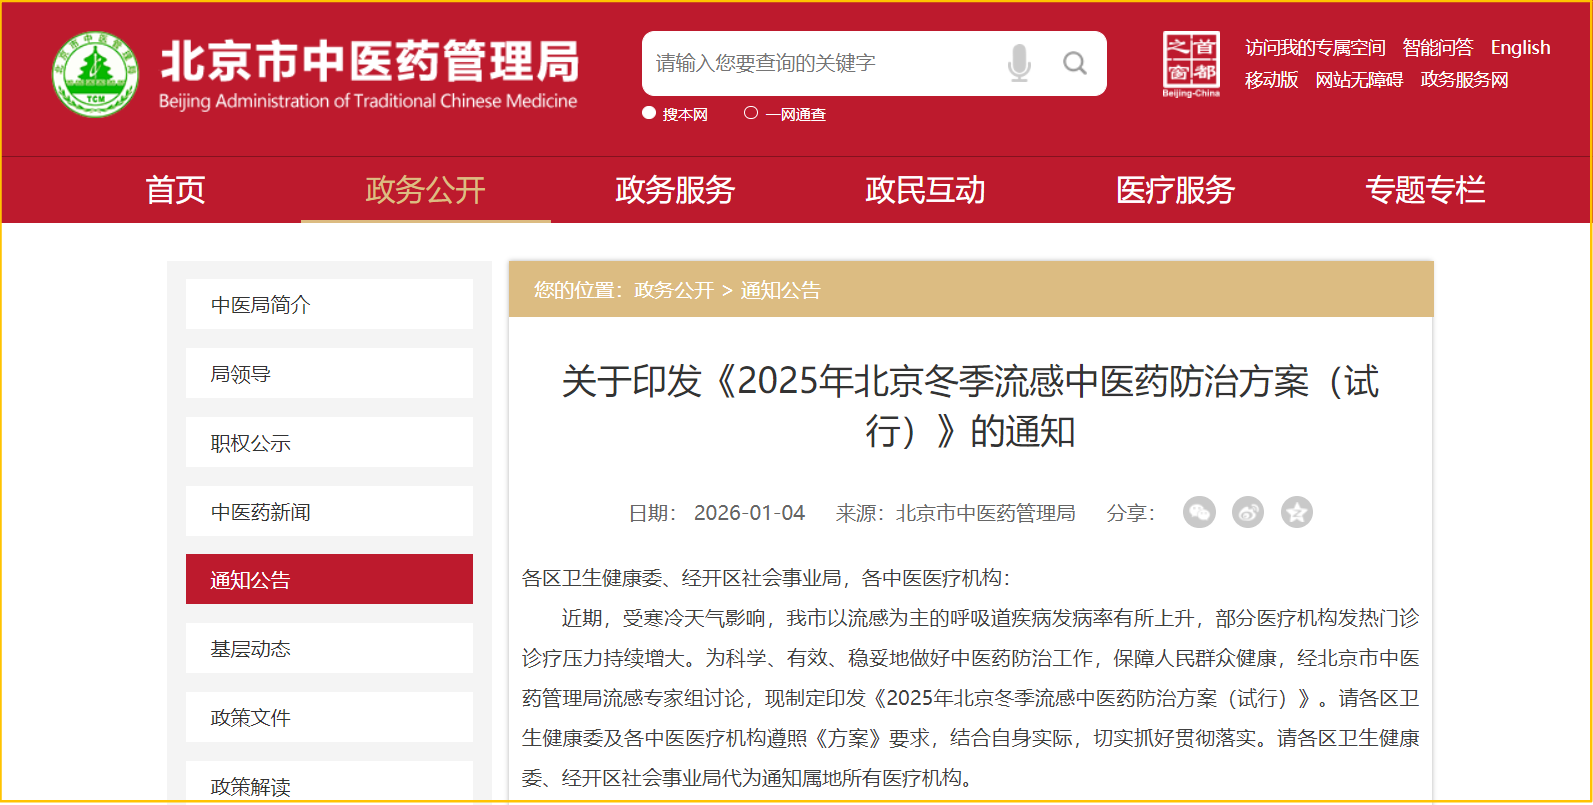Select the 一网通查 radio option
Screen dimensions: 1593x805
(751, 114)
